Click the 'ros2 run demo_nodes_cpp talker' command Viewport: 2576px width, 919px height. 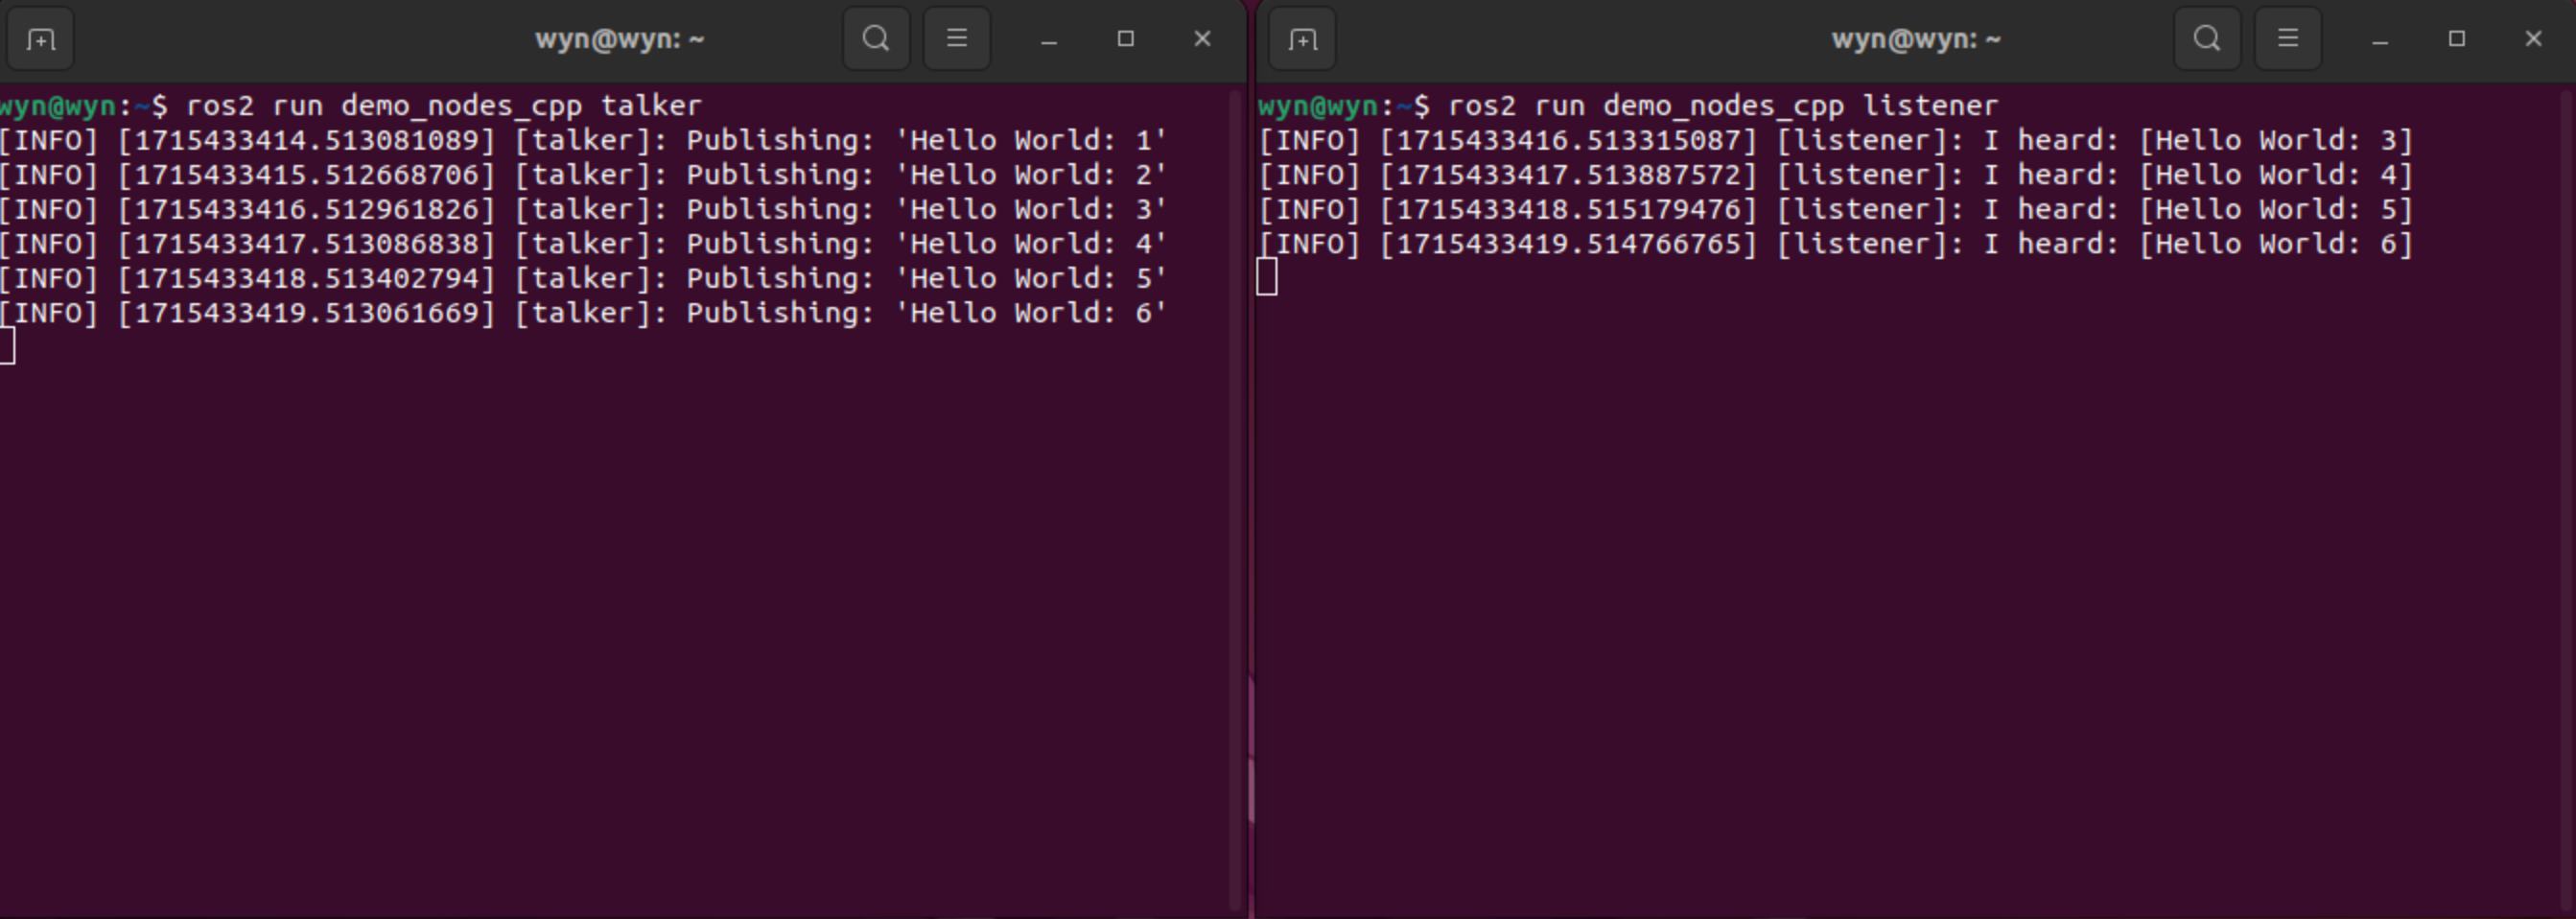444,106
